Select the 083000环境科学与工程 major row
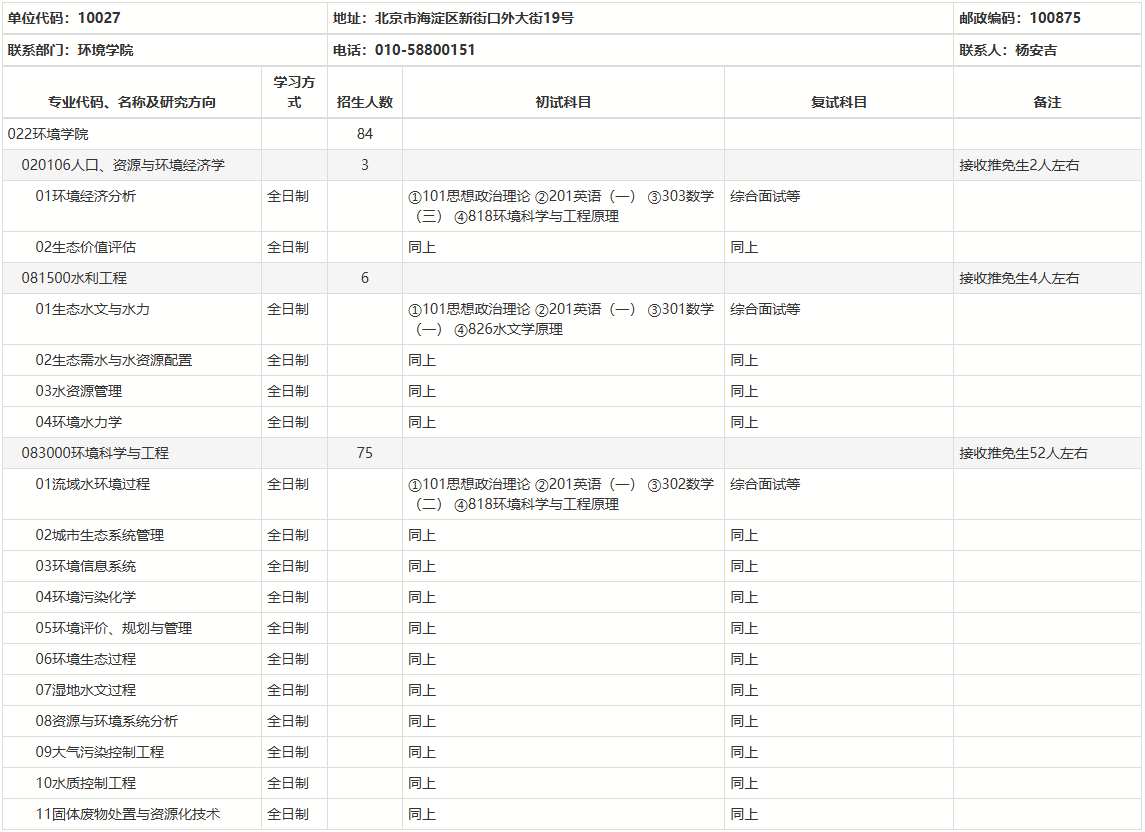 point(95,453)
